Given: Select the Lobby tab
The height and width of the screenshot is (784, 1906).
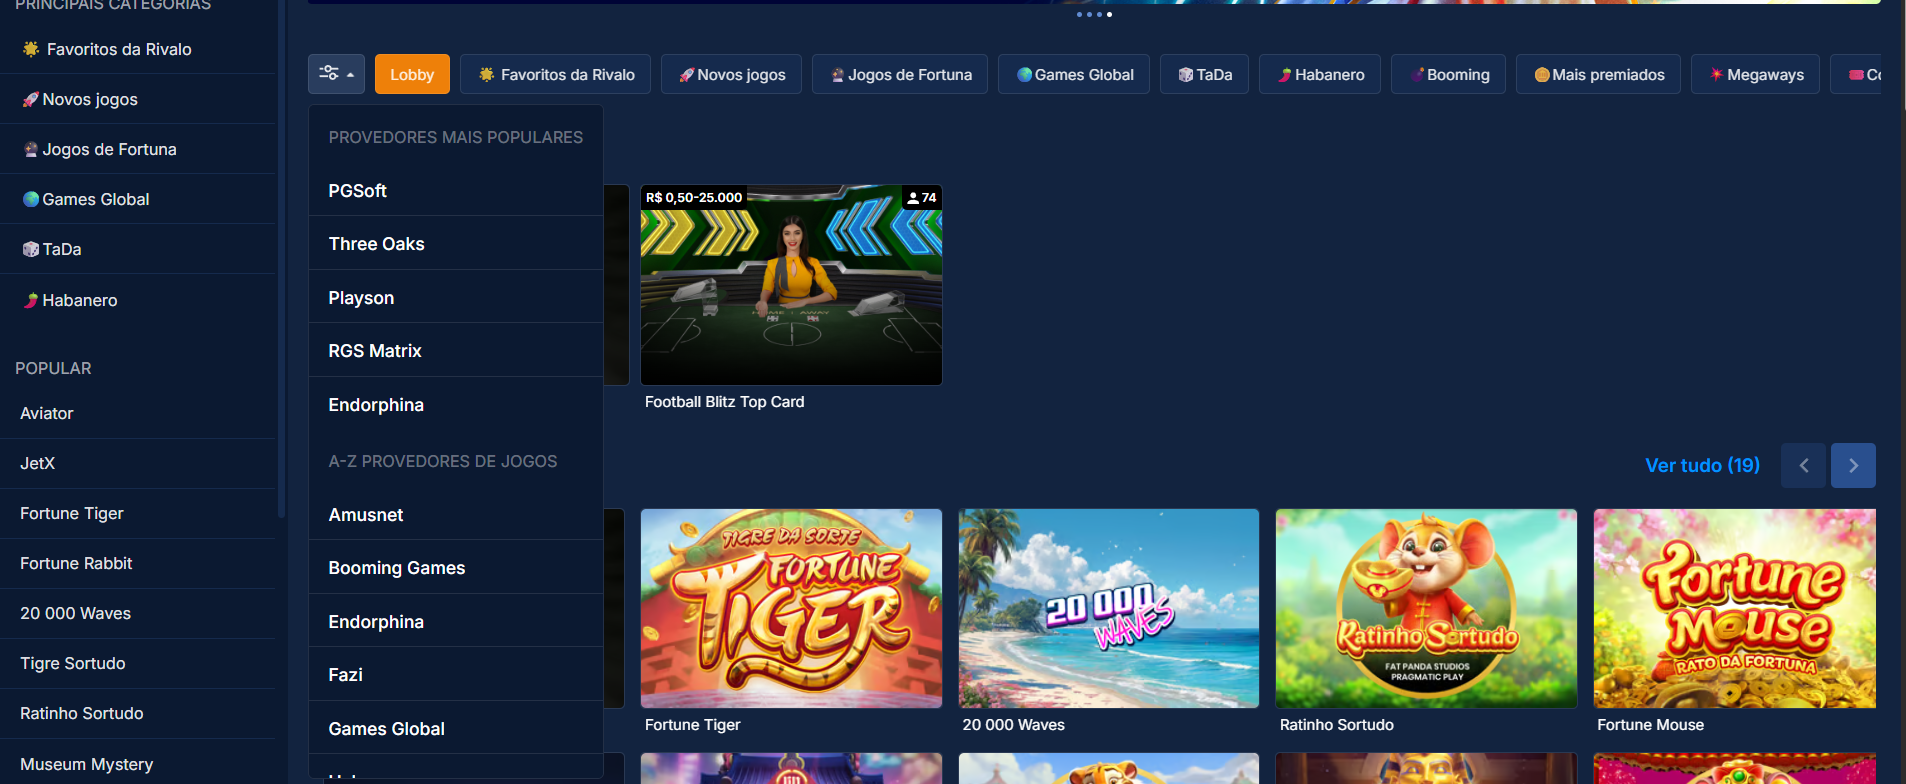Looking at the screenshot, I should click(x=412, y=74).
